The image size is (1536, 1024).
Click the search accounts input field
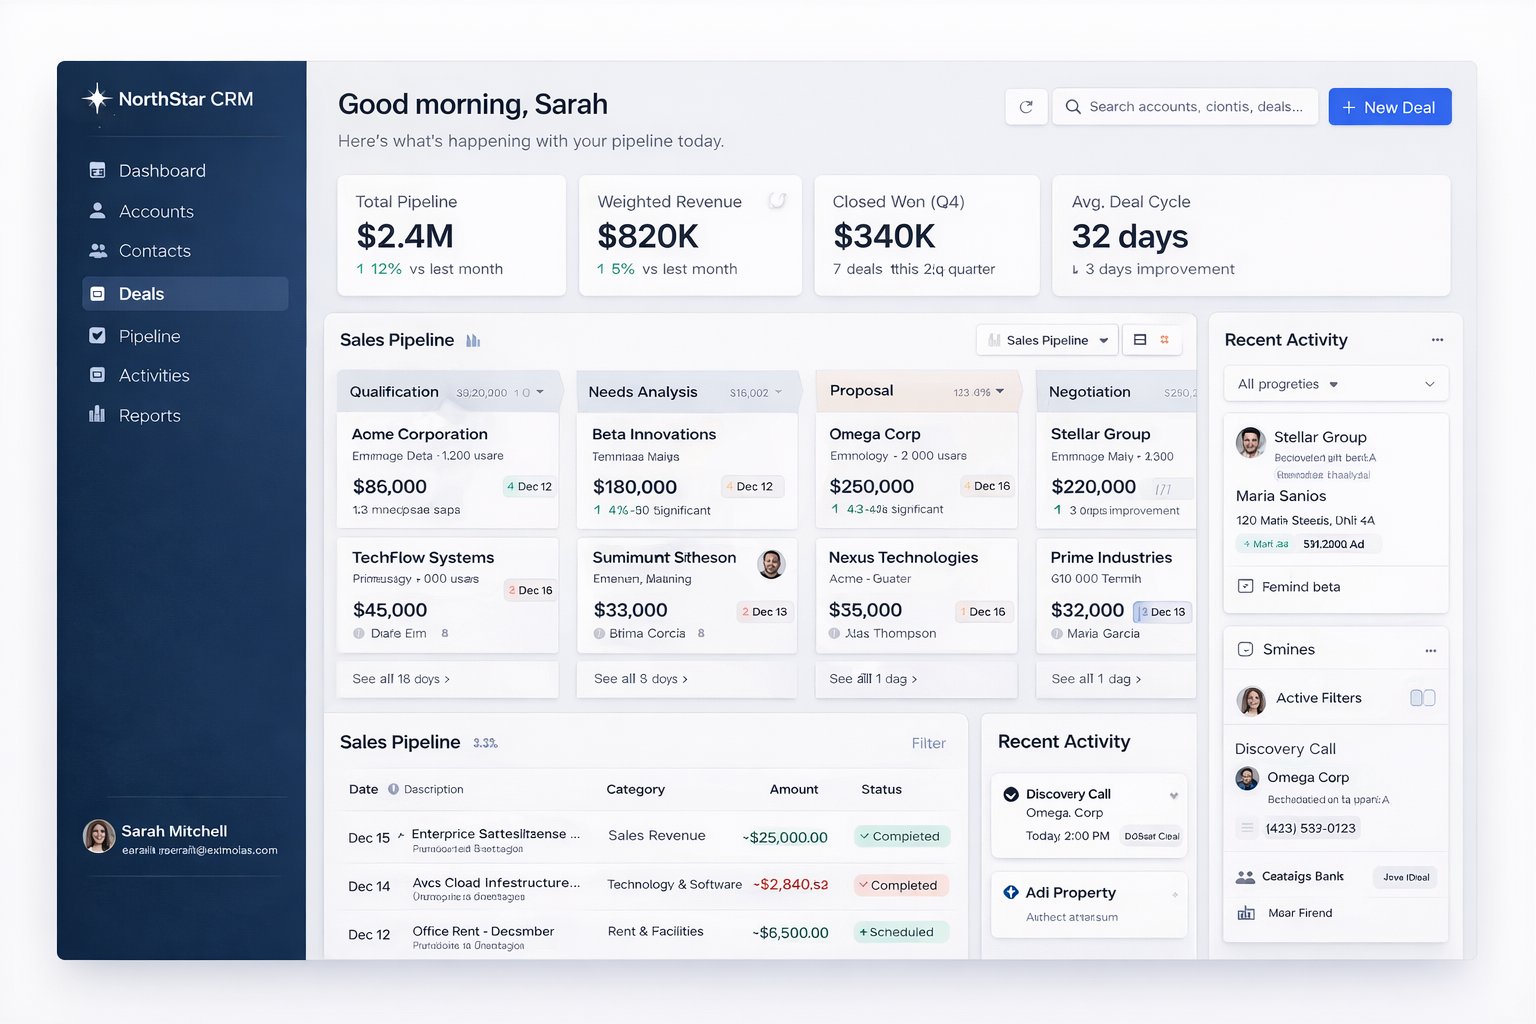1195,107
